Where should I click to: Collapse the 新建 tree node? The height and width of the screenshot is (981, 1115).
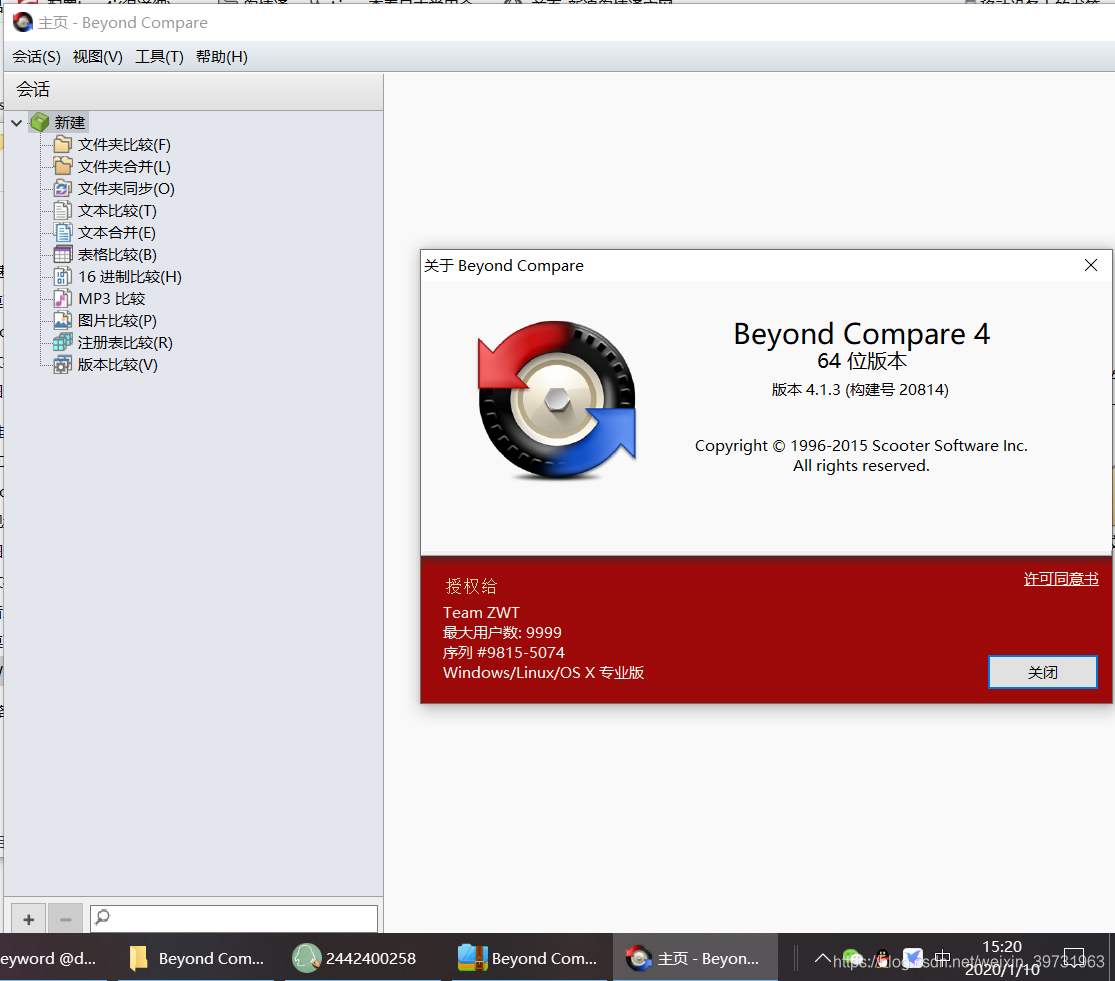[x=16, y=123]
